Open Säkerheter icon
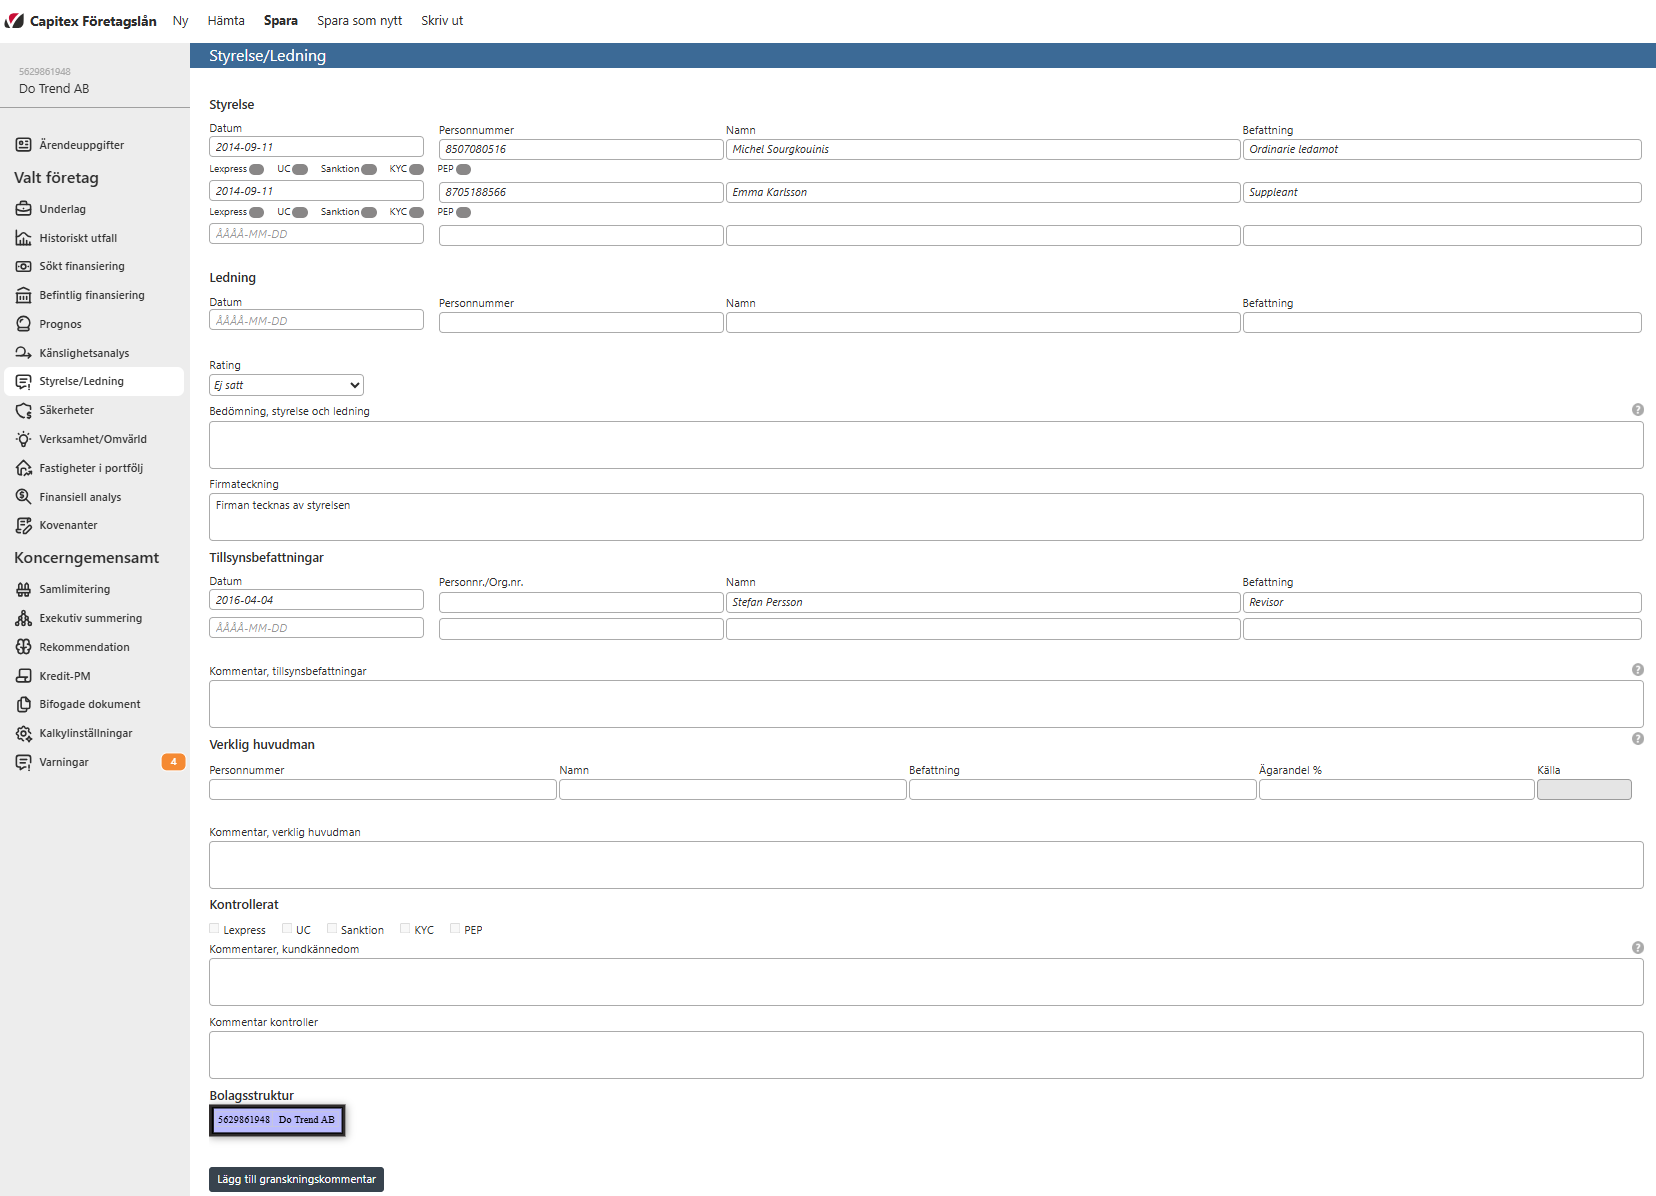This screenshot has height=1196, width=1656. point(23,410)
